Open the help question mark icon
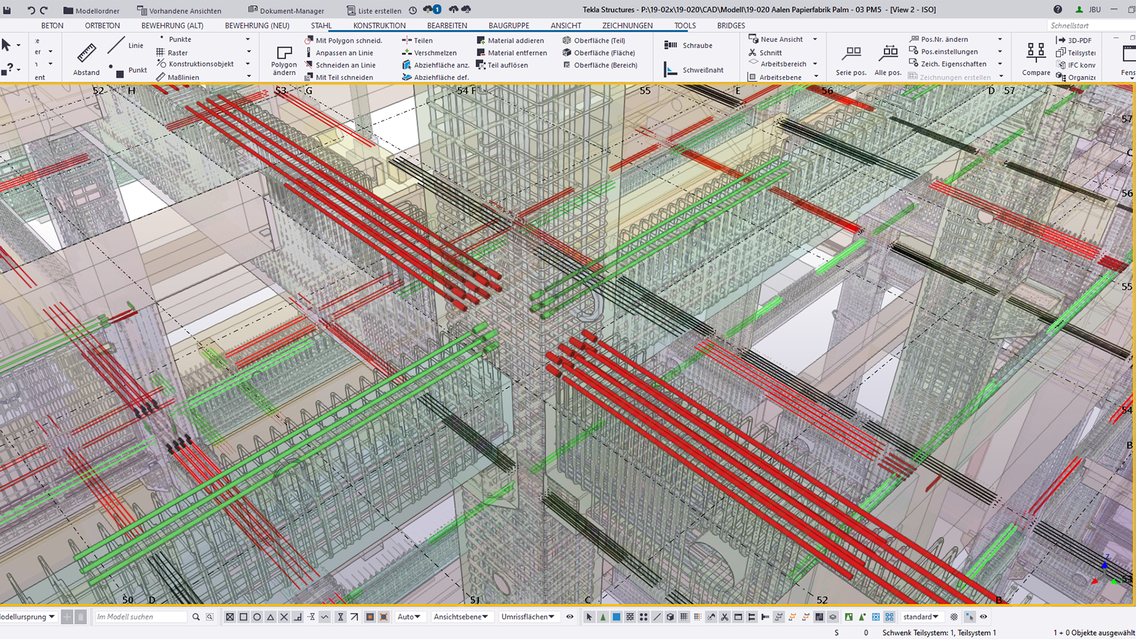 [1058, 9]
